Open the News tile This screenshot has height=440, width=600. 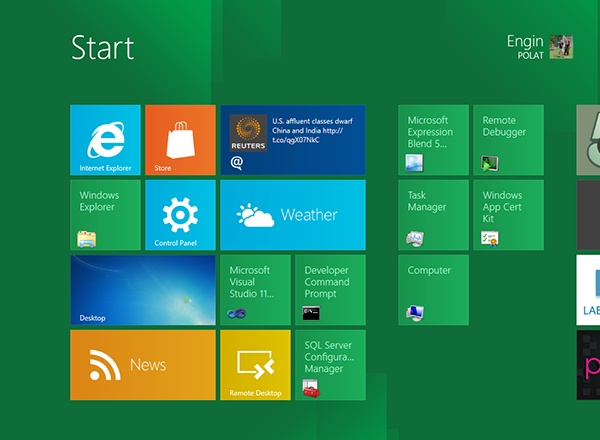pyautogui.click(x=143, y=365)
